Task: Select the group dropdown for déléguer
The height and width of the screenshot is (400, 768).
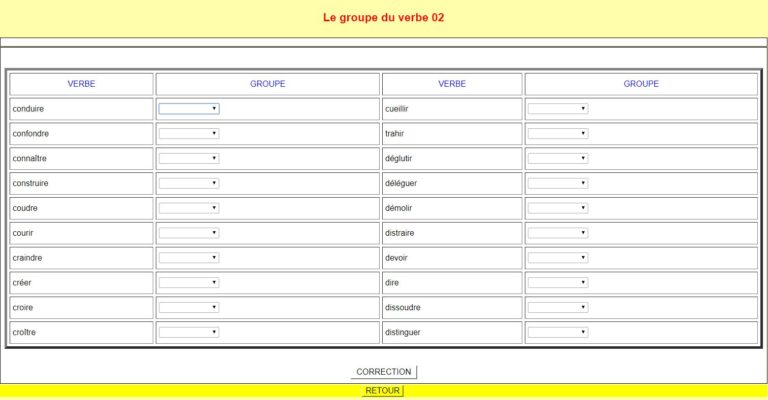Action: pos(558,183)
